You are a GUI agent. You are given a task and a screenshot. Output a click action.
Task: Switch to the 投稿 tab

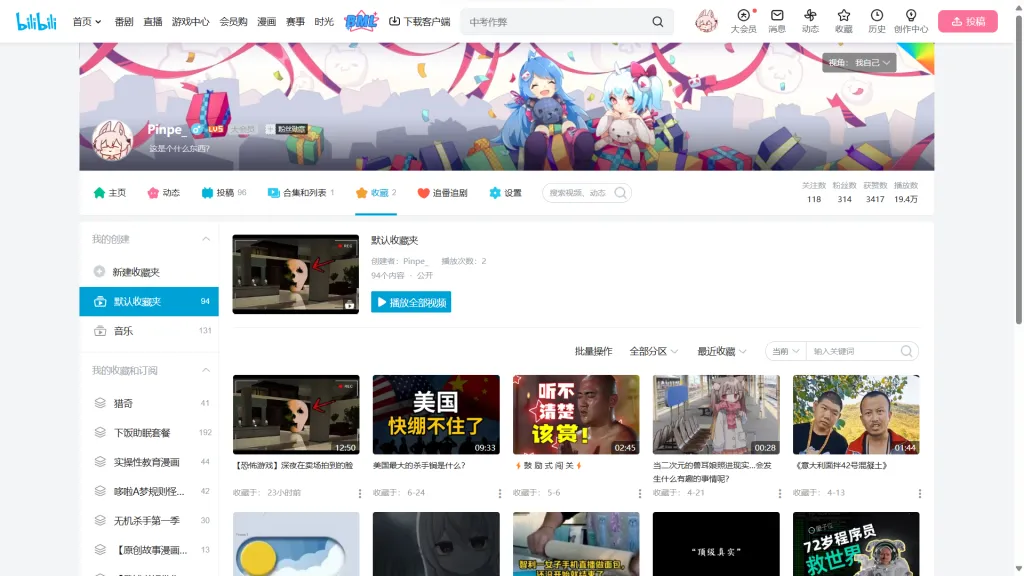click(x=224, y=193)
